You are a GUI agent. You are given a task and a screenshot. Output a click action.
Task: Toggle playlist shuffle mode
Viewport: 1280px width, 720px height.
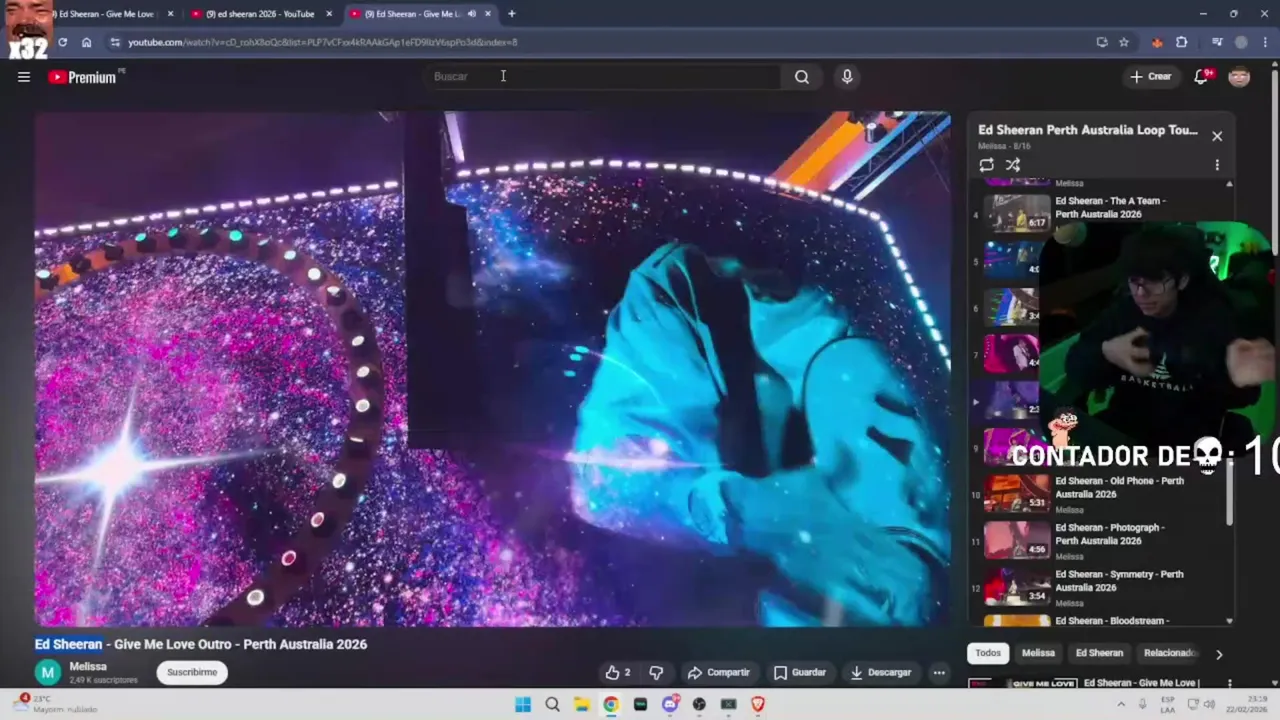(1013, 165)
